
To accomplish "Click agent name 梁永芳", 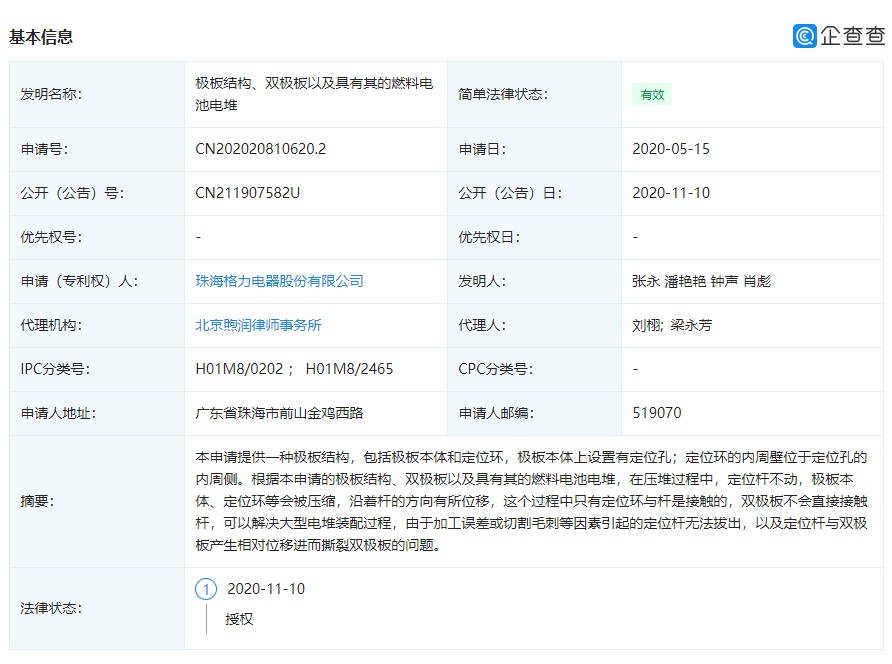I will (x=690, y=325).
